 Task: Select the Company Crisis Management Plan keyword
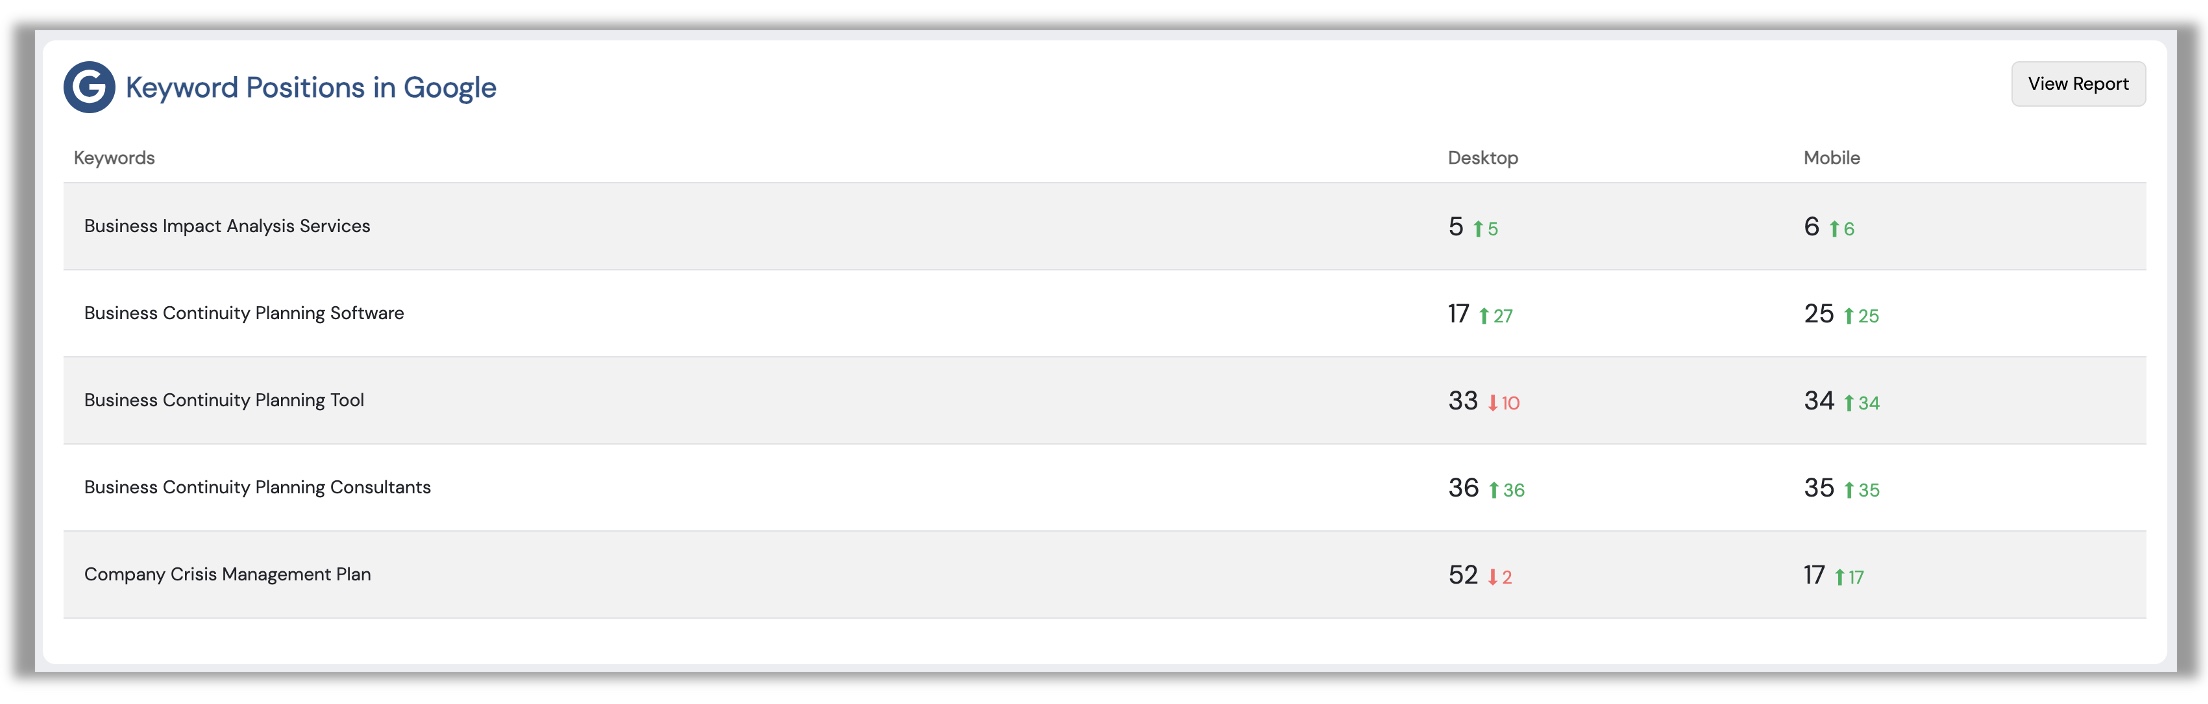click(227, 574)
